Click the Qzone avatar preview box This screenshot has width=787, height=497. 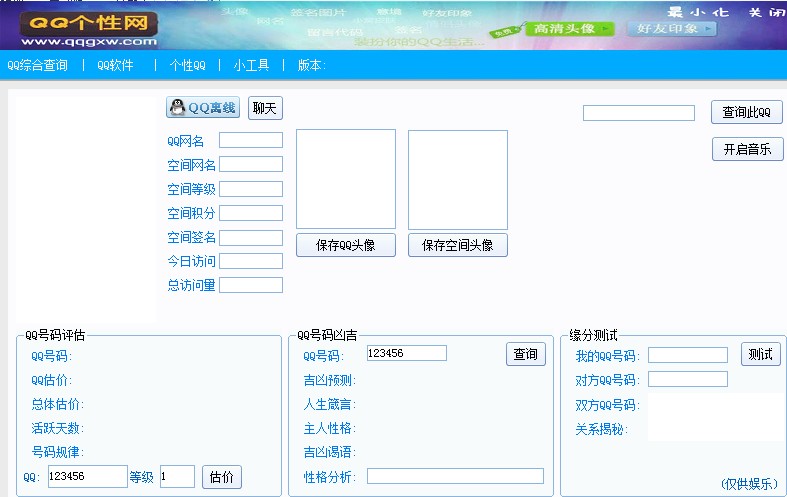[x=458, y=180]
